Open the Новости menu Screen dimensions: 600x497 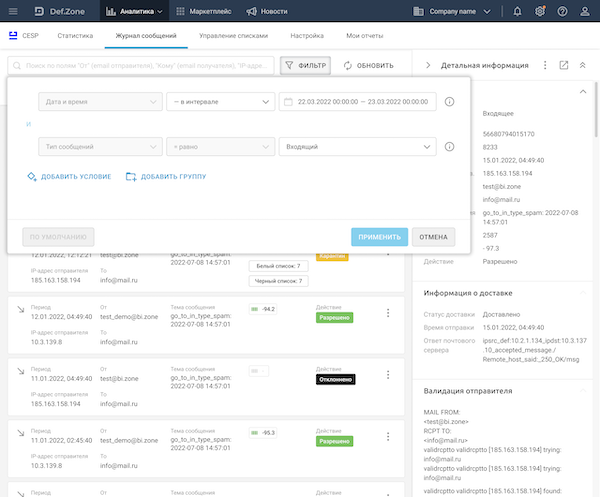click(x=267, y=11)
